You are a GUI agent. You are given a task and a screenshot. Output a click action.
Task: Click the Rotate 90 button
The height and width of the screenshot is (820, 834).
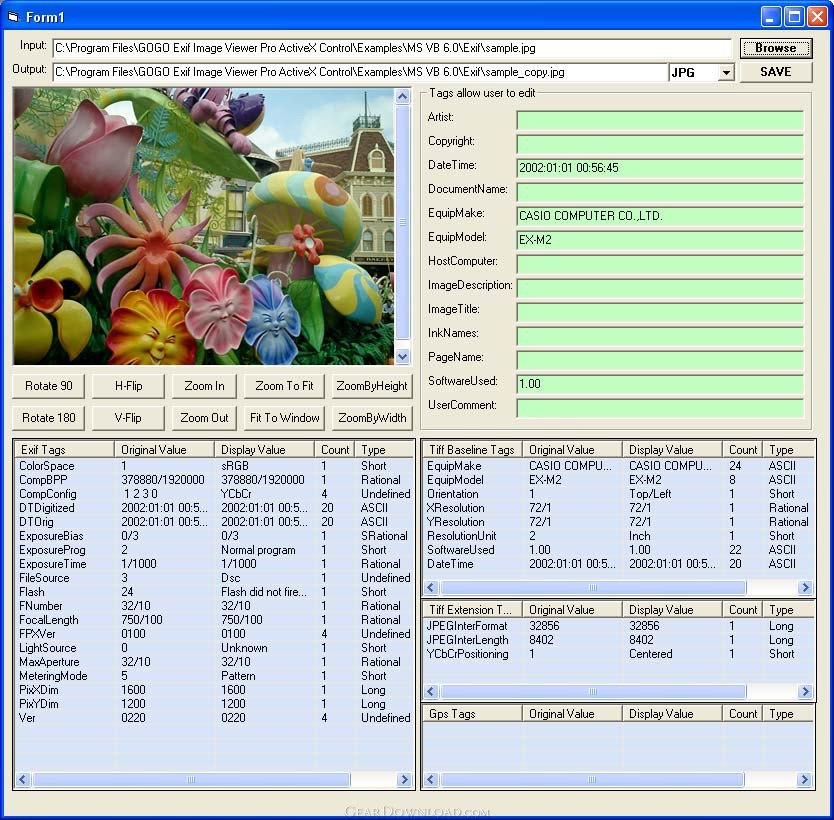point(48,386)
